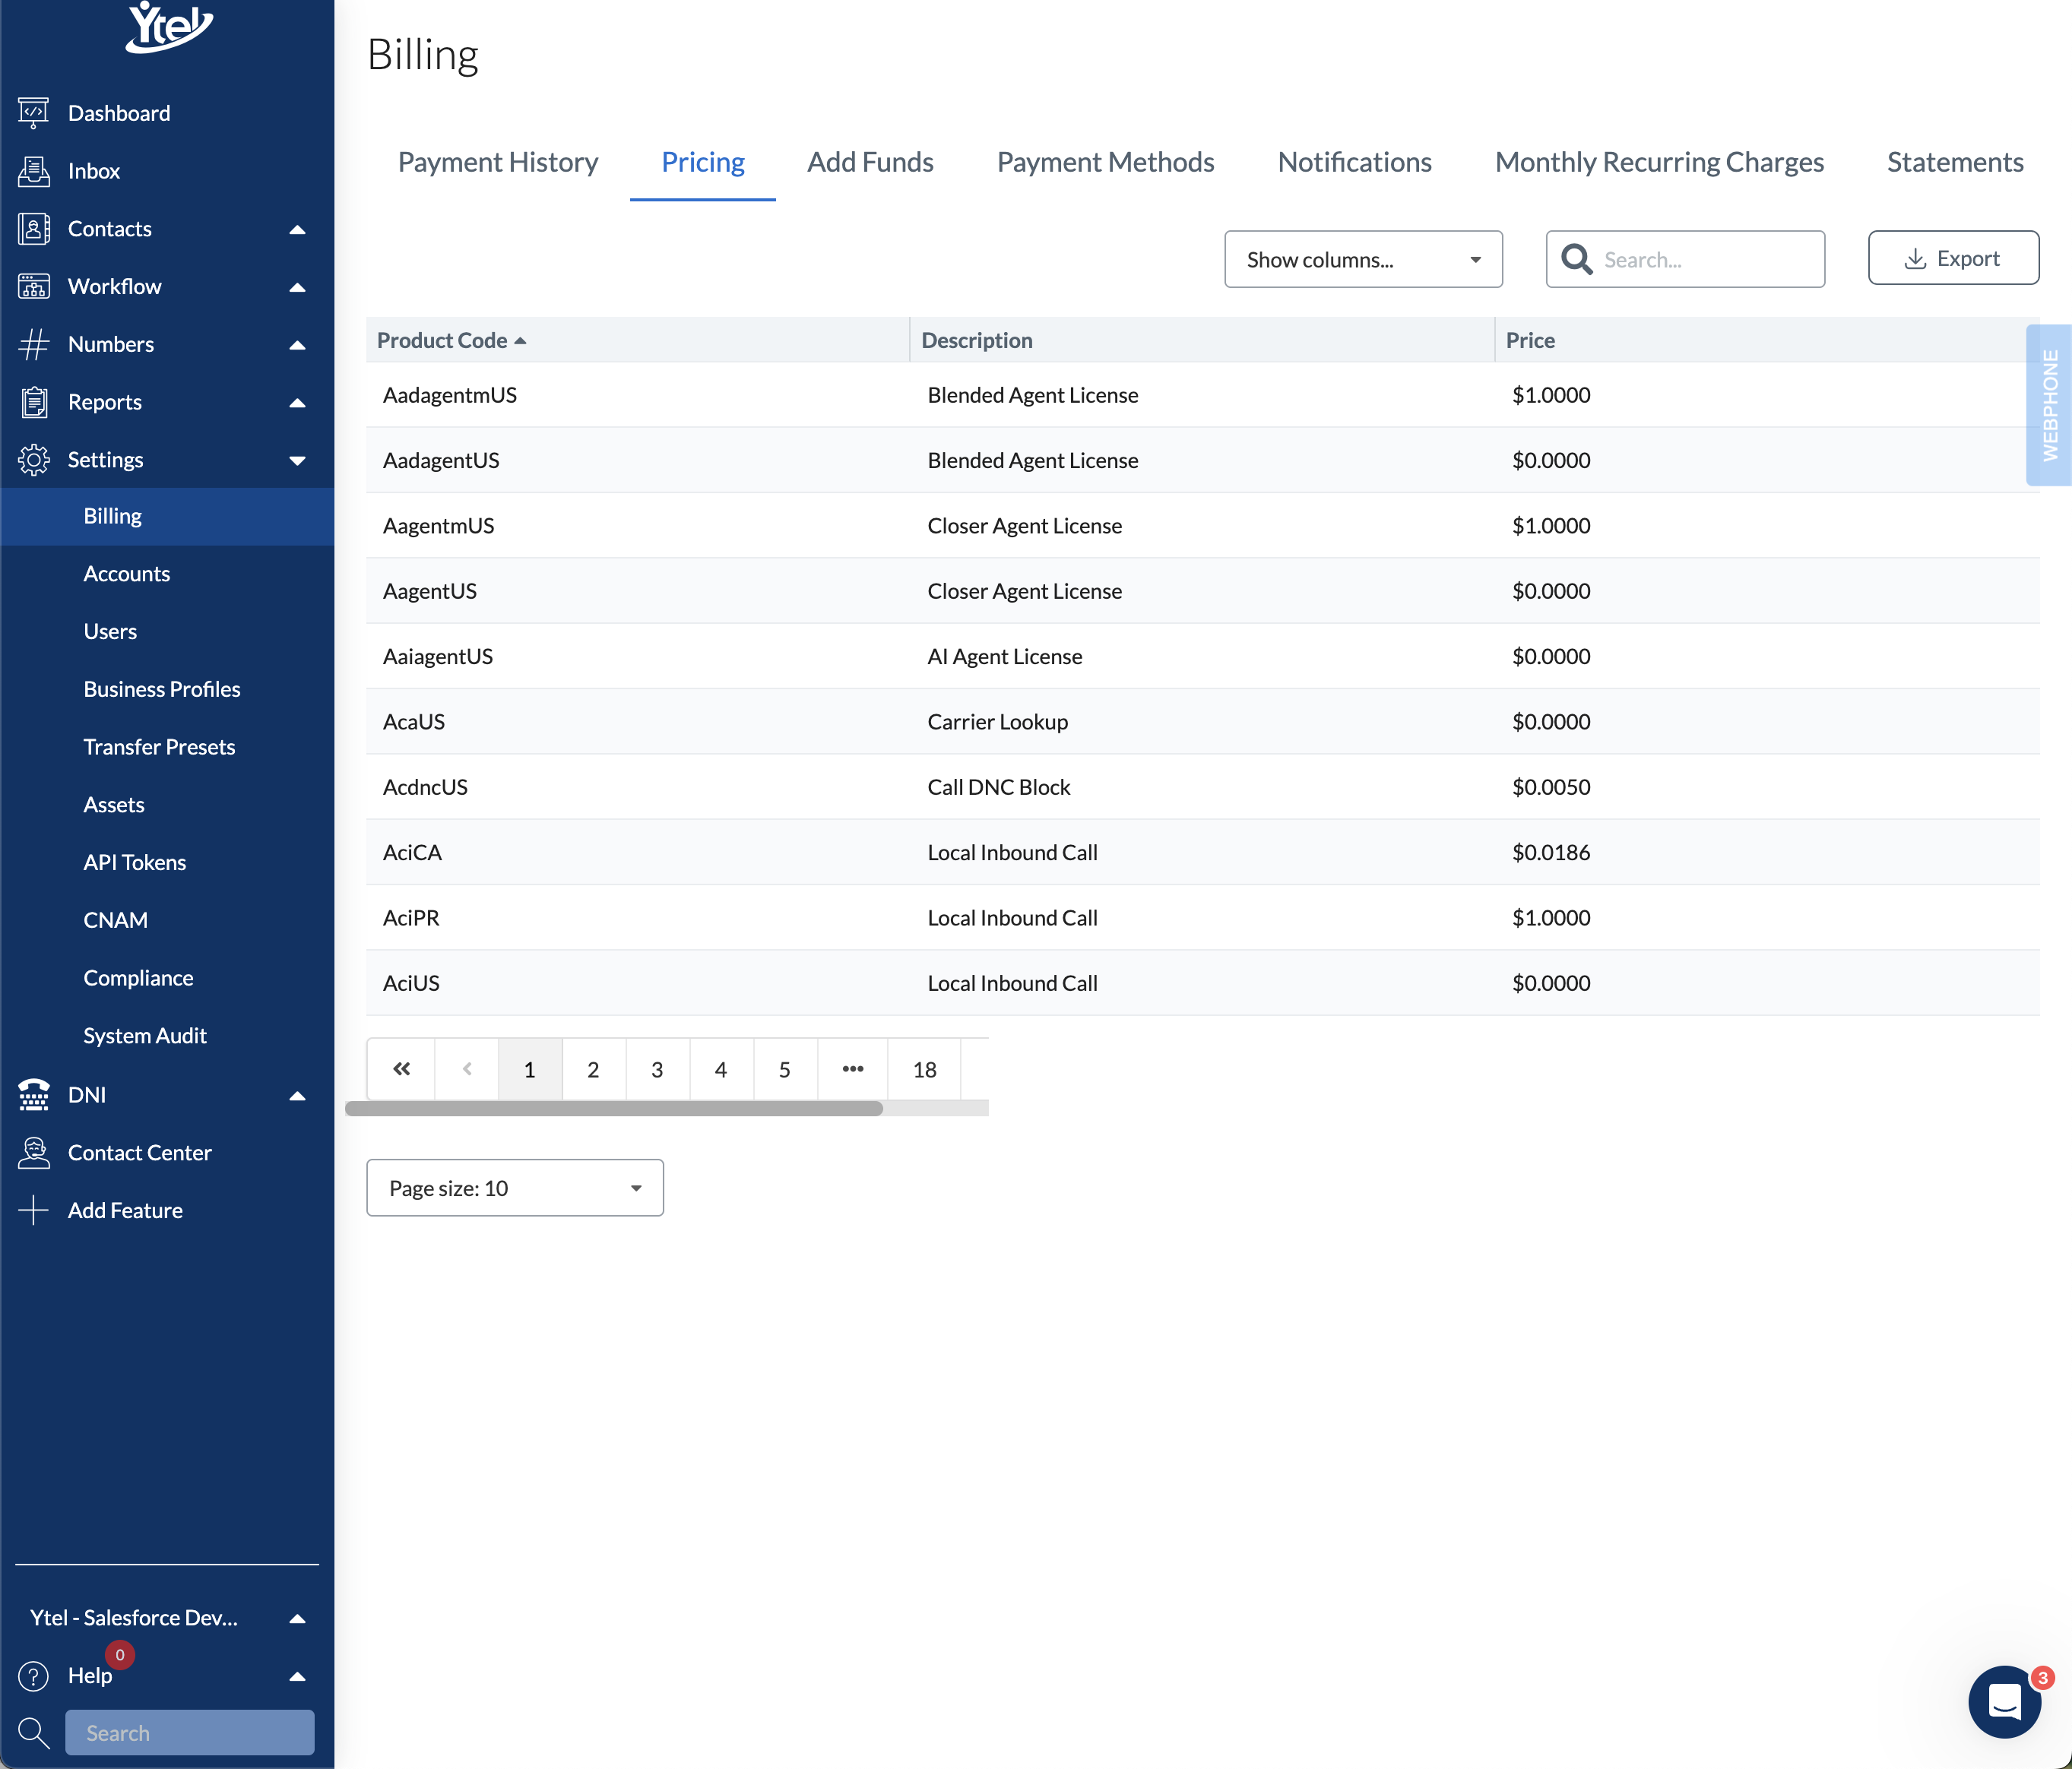Viewport: 2072px width, 1769px height.
Task: Open the Show columns dropdown
Action: click(x=1362, y=260)
